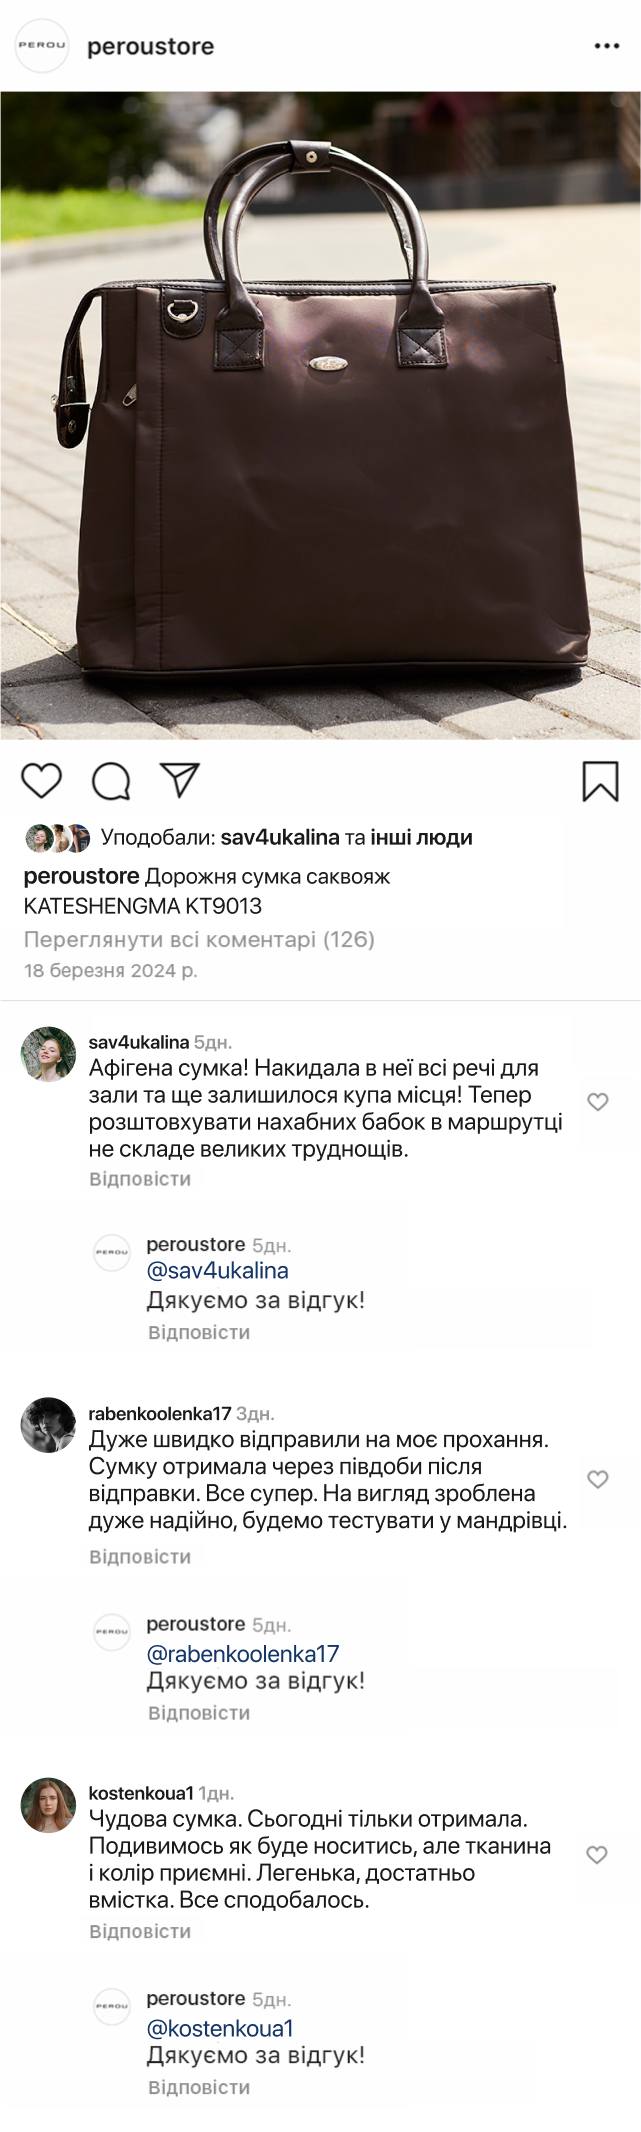Bookmark the post with save icon
This screenshot has width=641, height=2132.
point(600,781)
